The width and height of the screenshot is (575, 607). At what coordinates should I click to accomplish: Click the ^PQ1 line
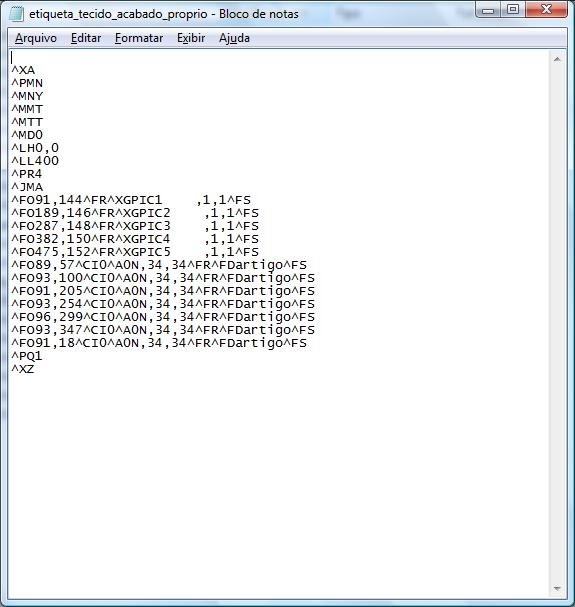coord(26,356)
